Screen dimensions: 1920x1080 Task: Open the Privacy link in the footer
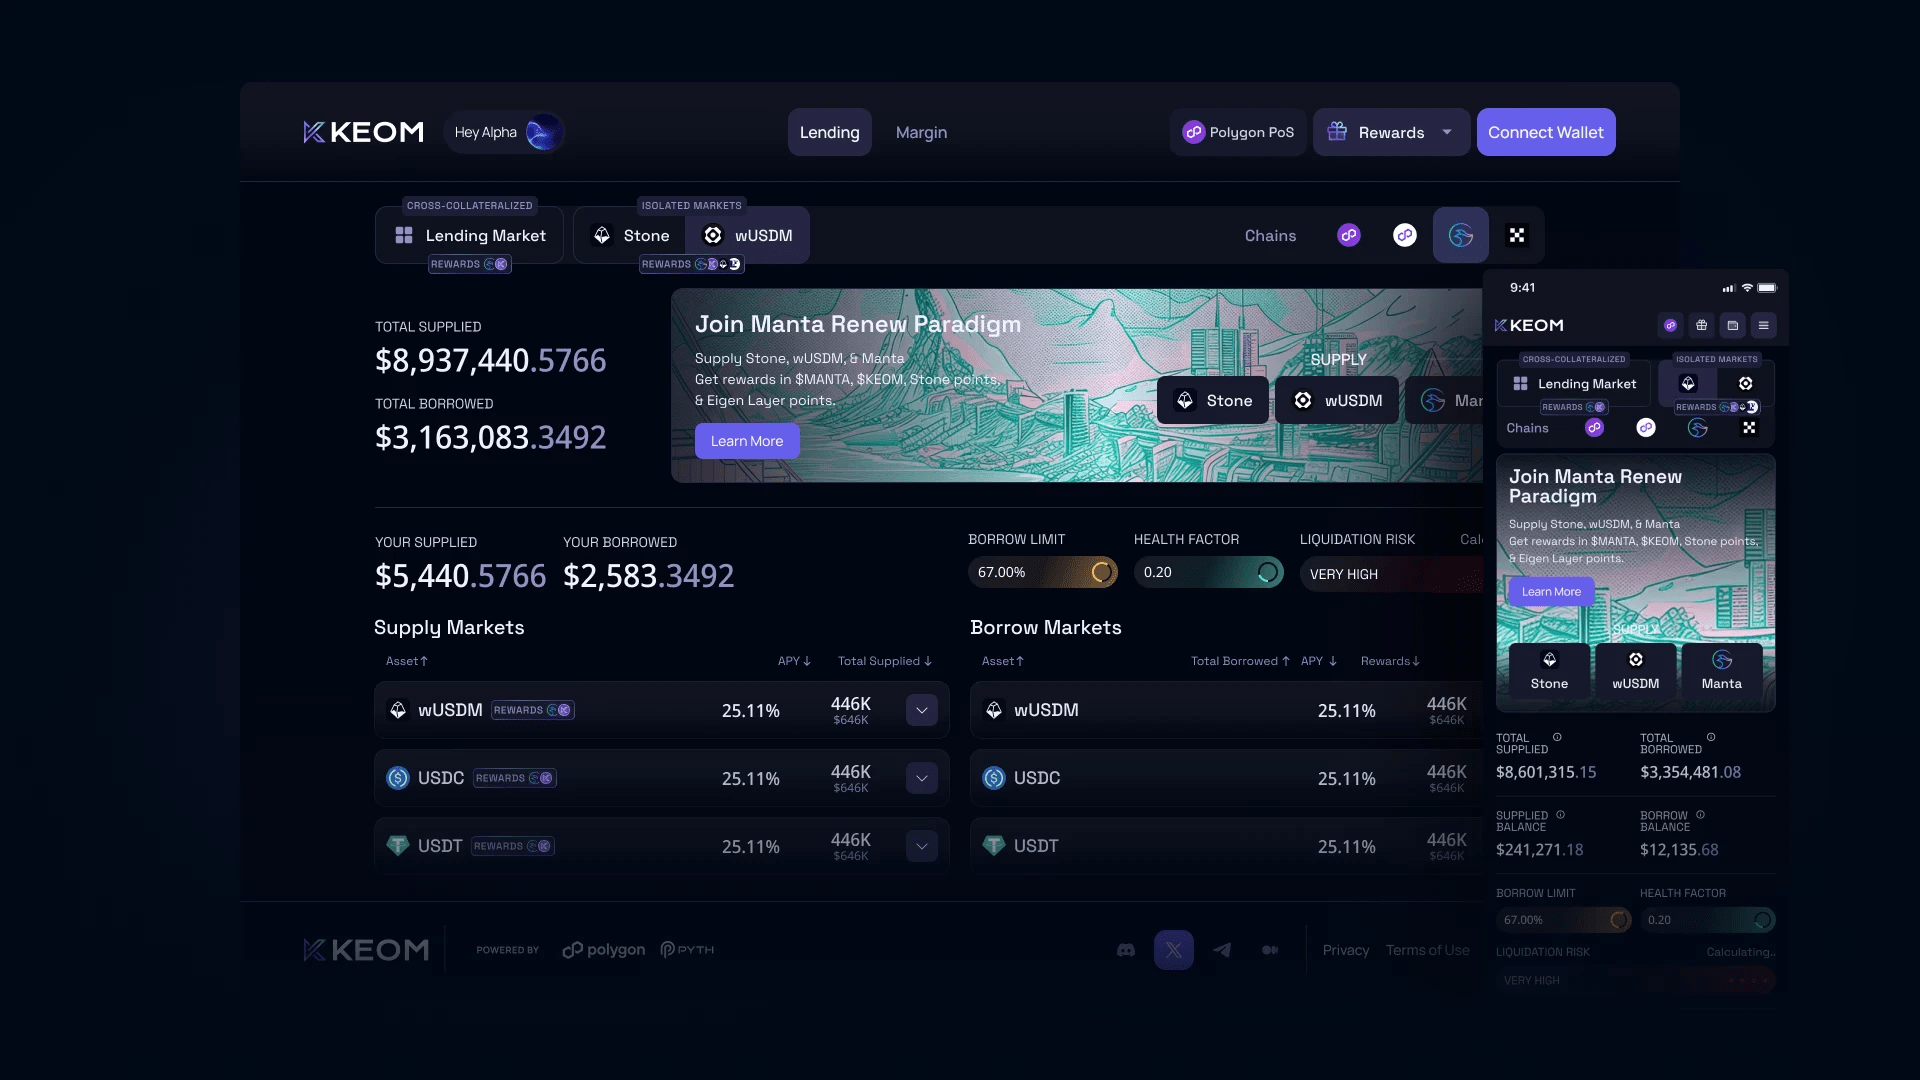[1346, 950]
